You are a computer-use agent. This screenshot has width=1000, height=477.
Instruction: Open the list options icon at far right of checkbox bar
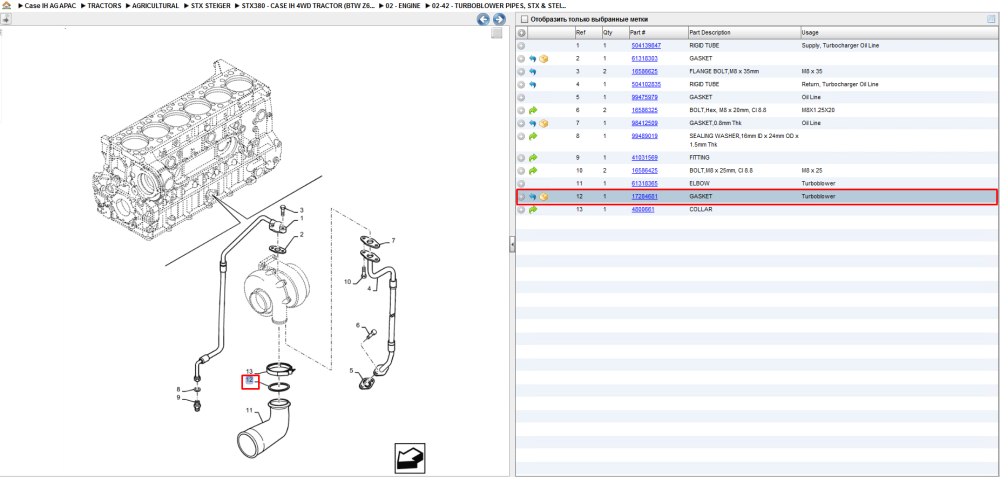991,19
